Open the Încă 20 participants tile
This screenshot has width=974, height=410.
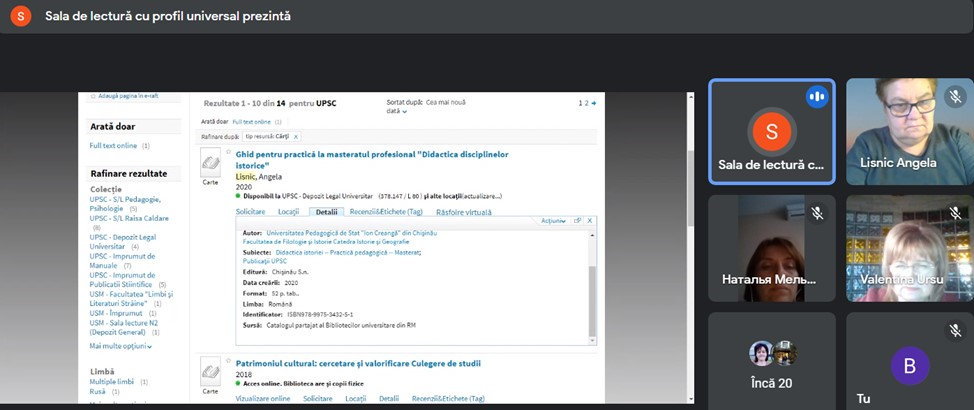771,361
